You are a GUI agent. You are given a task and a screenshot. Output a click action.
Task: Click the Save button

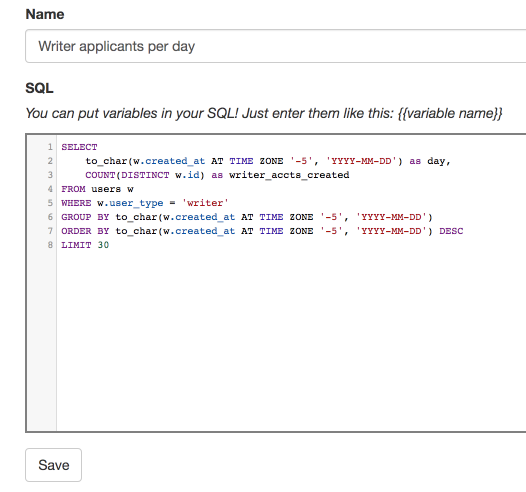[x=53, y=465]
